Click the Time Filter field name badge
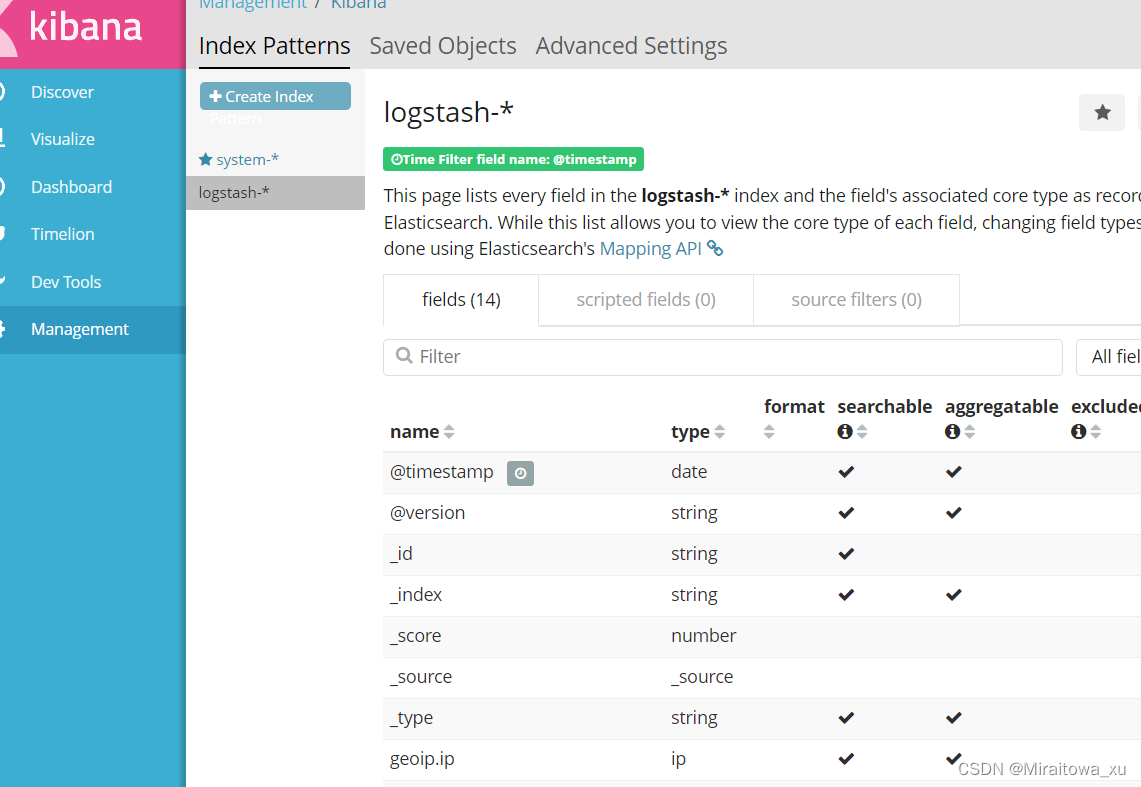Image resolution: width=1141 pixels, height=787 pixels. (513, 159)
